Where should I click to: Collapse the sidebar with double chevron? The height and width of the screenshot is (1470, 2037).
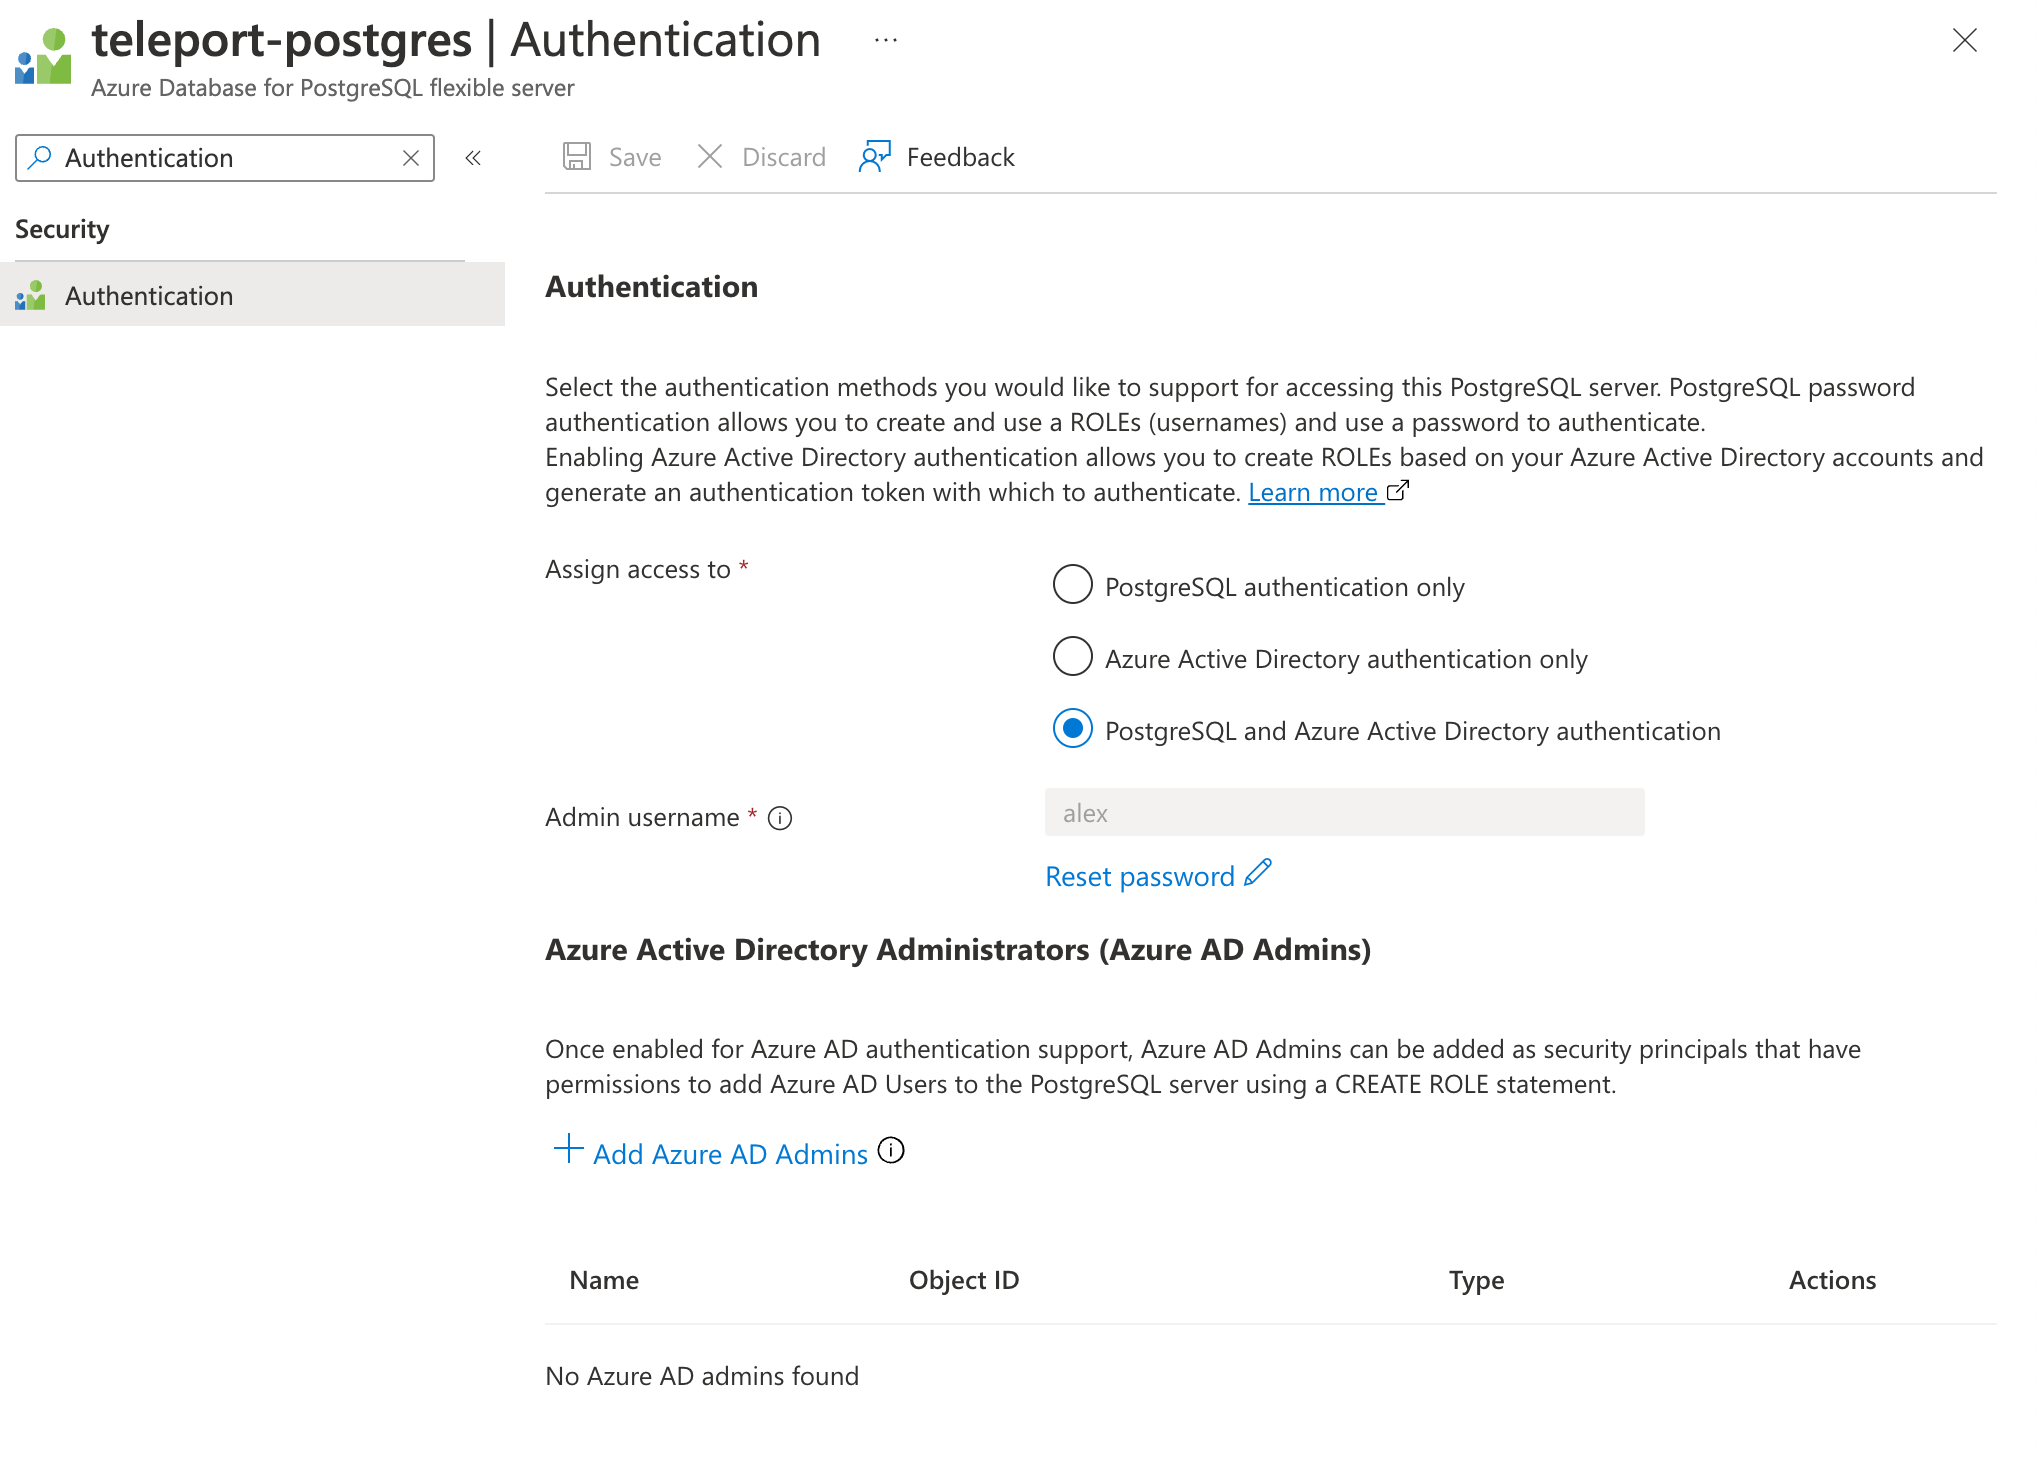473,158
